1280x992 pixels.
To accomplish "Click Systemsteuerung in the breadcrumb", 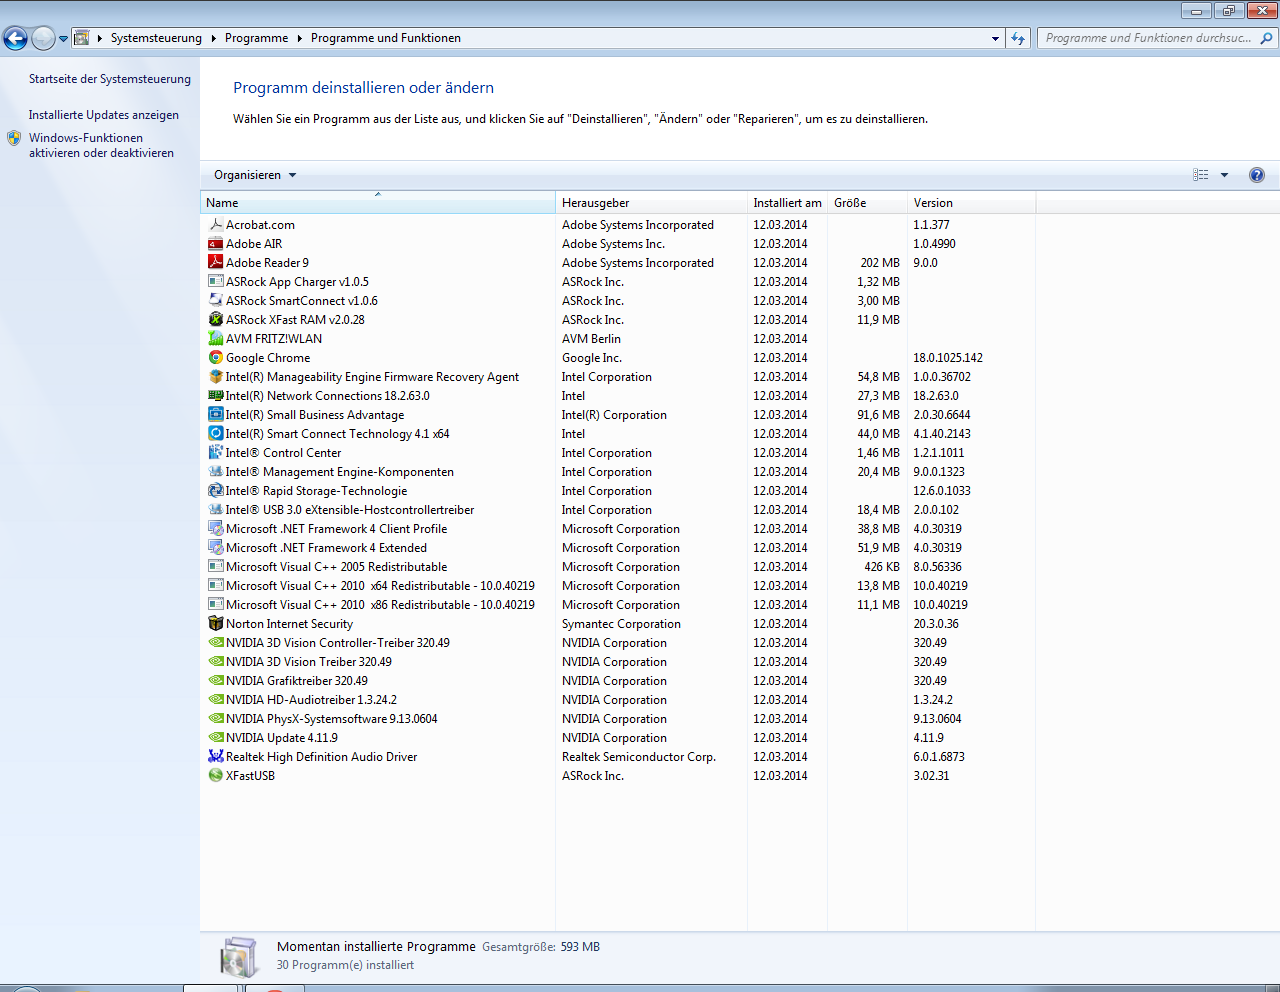I will (156, 38).
